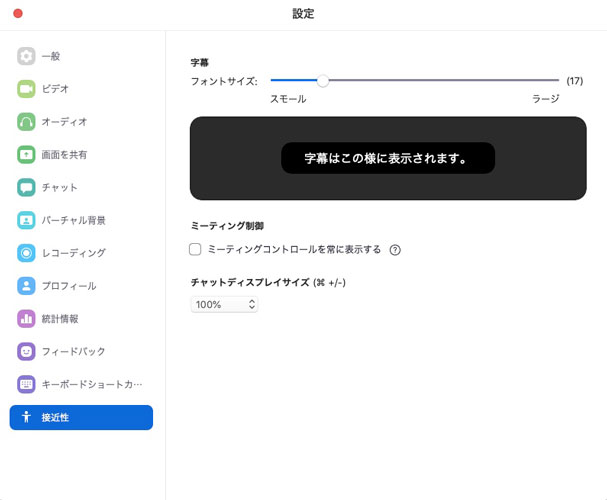Select the バーチャル背景 icon
This screenshot has width=607, height=500.
pos(26,220)
